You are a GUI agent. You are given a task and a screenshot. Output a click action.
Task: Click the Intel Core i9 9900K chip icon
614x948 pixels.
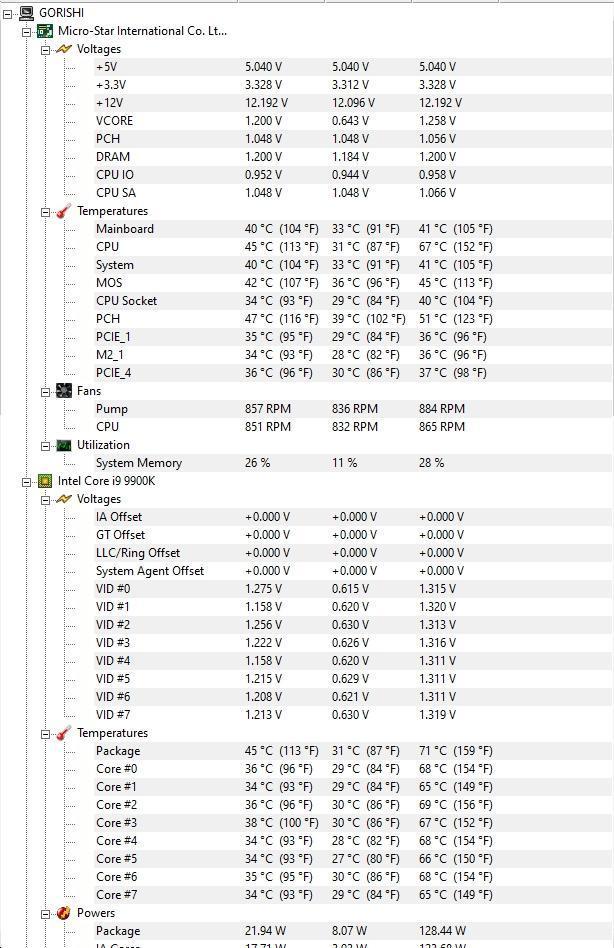point(45,481)
